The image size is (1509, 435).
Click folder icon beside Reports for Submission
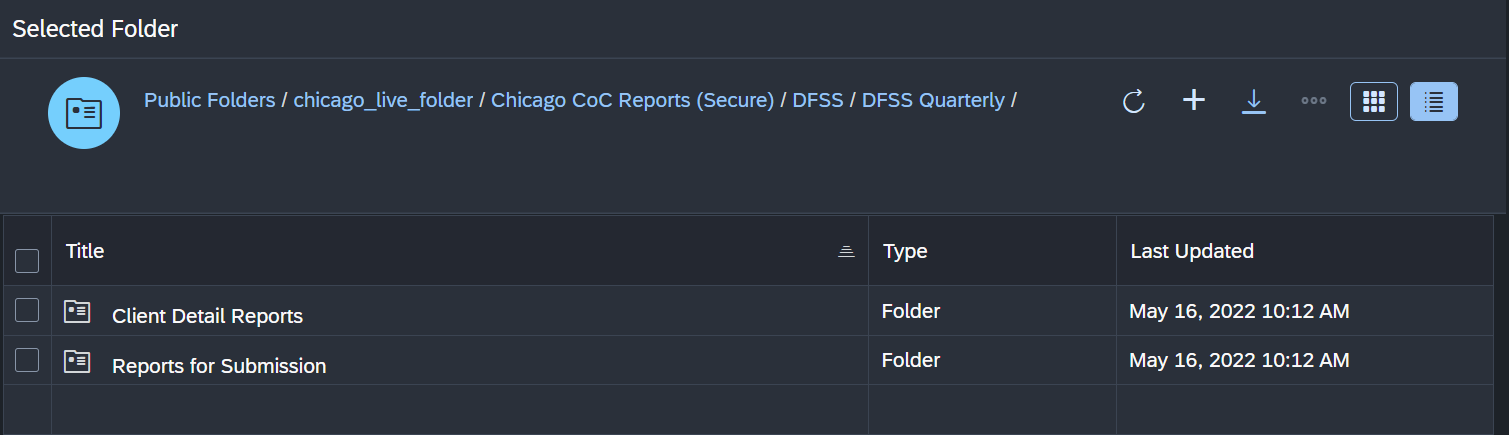tap(77, 362)
